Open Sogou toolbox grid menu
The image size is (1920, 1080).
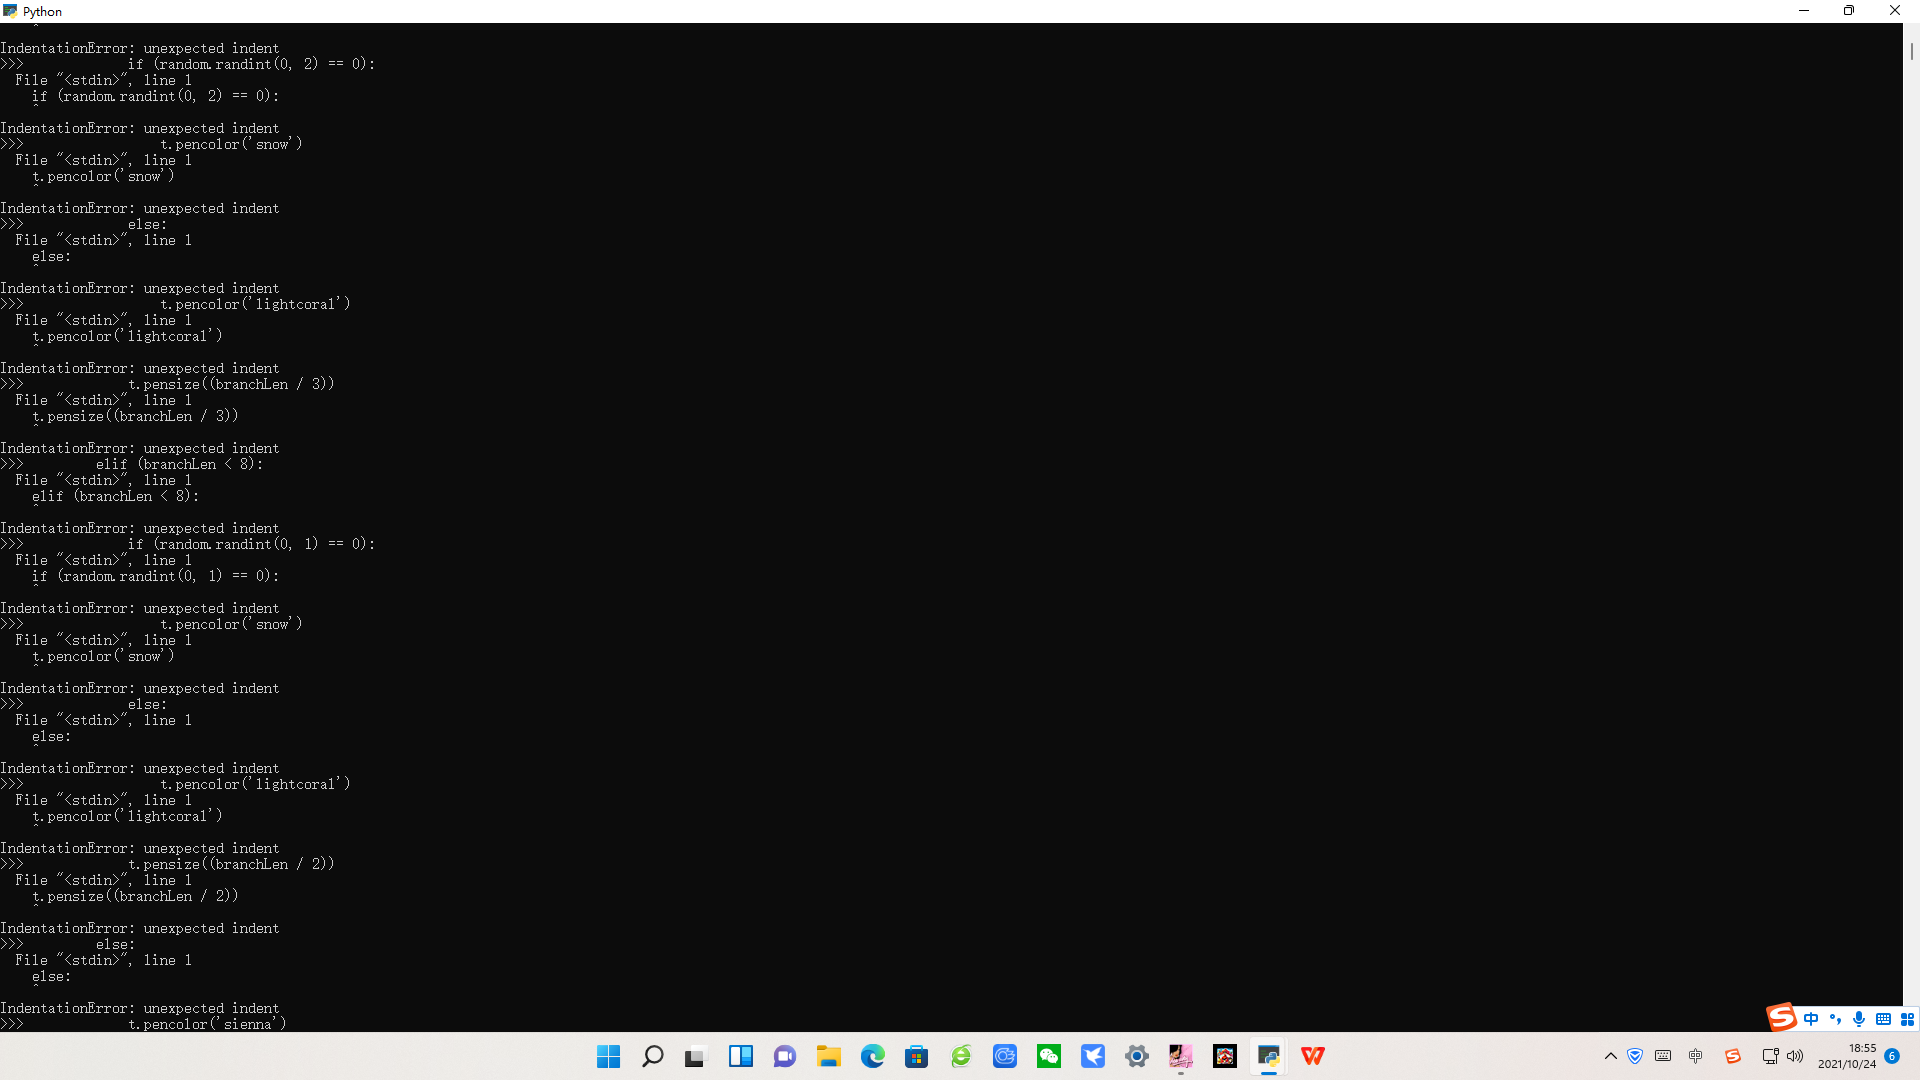click(x=1907, y=1019)
